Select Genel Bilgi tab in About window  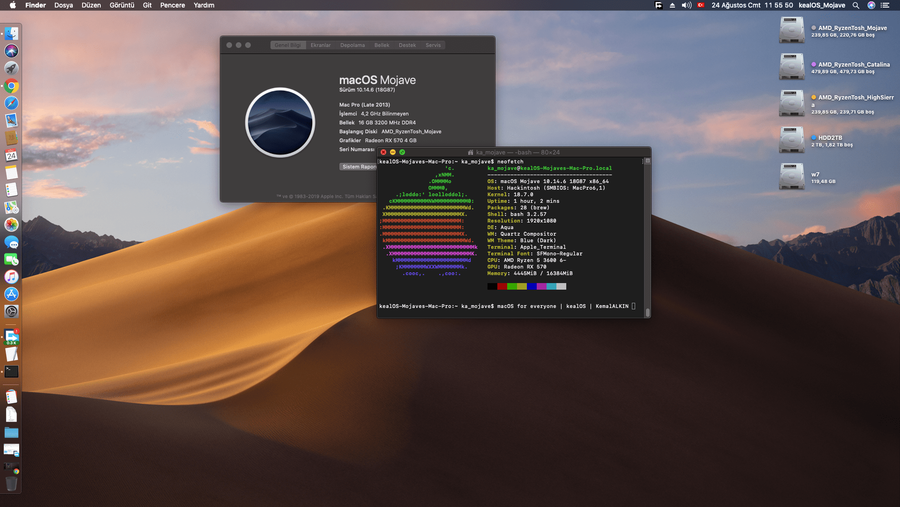coord(288,45)
